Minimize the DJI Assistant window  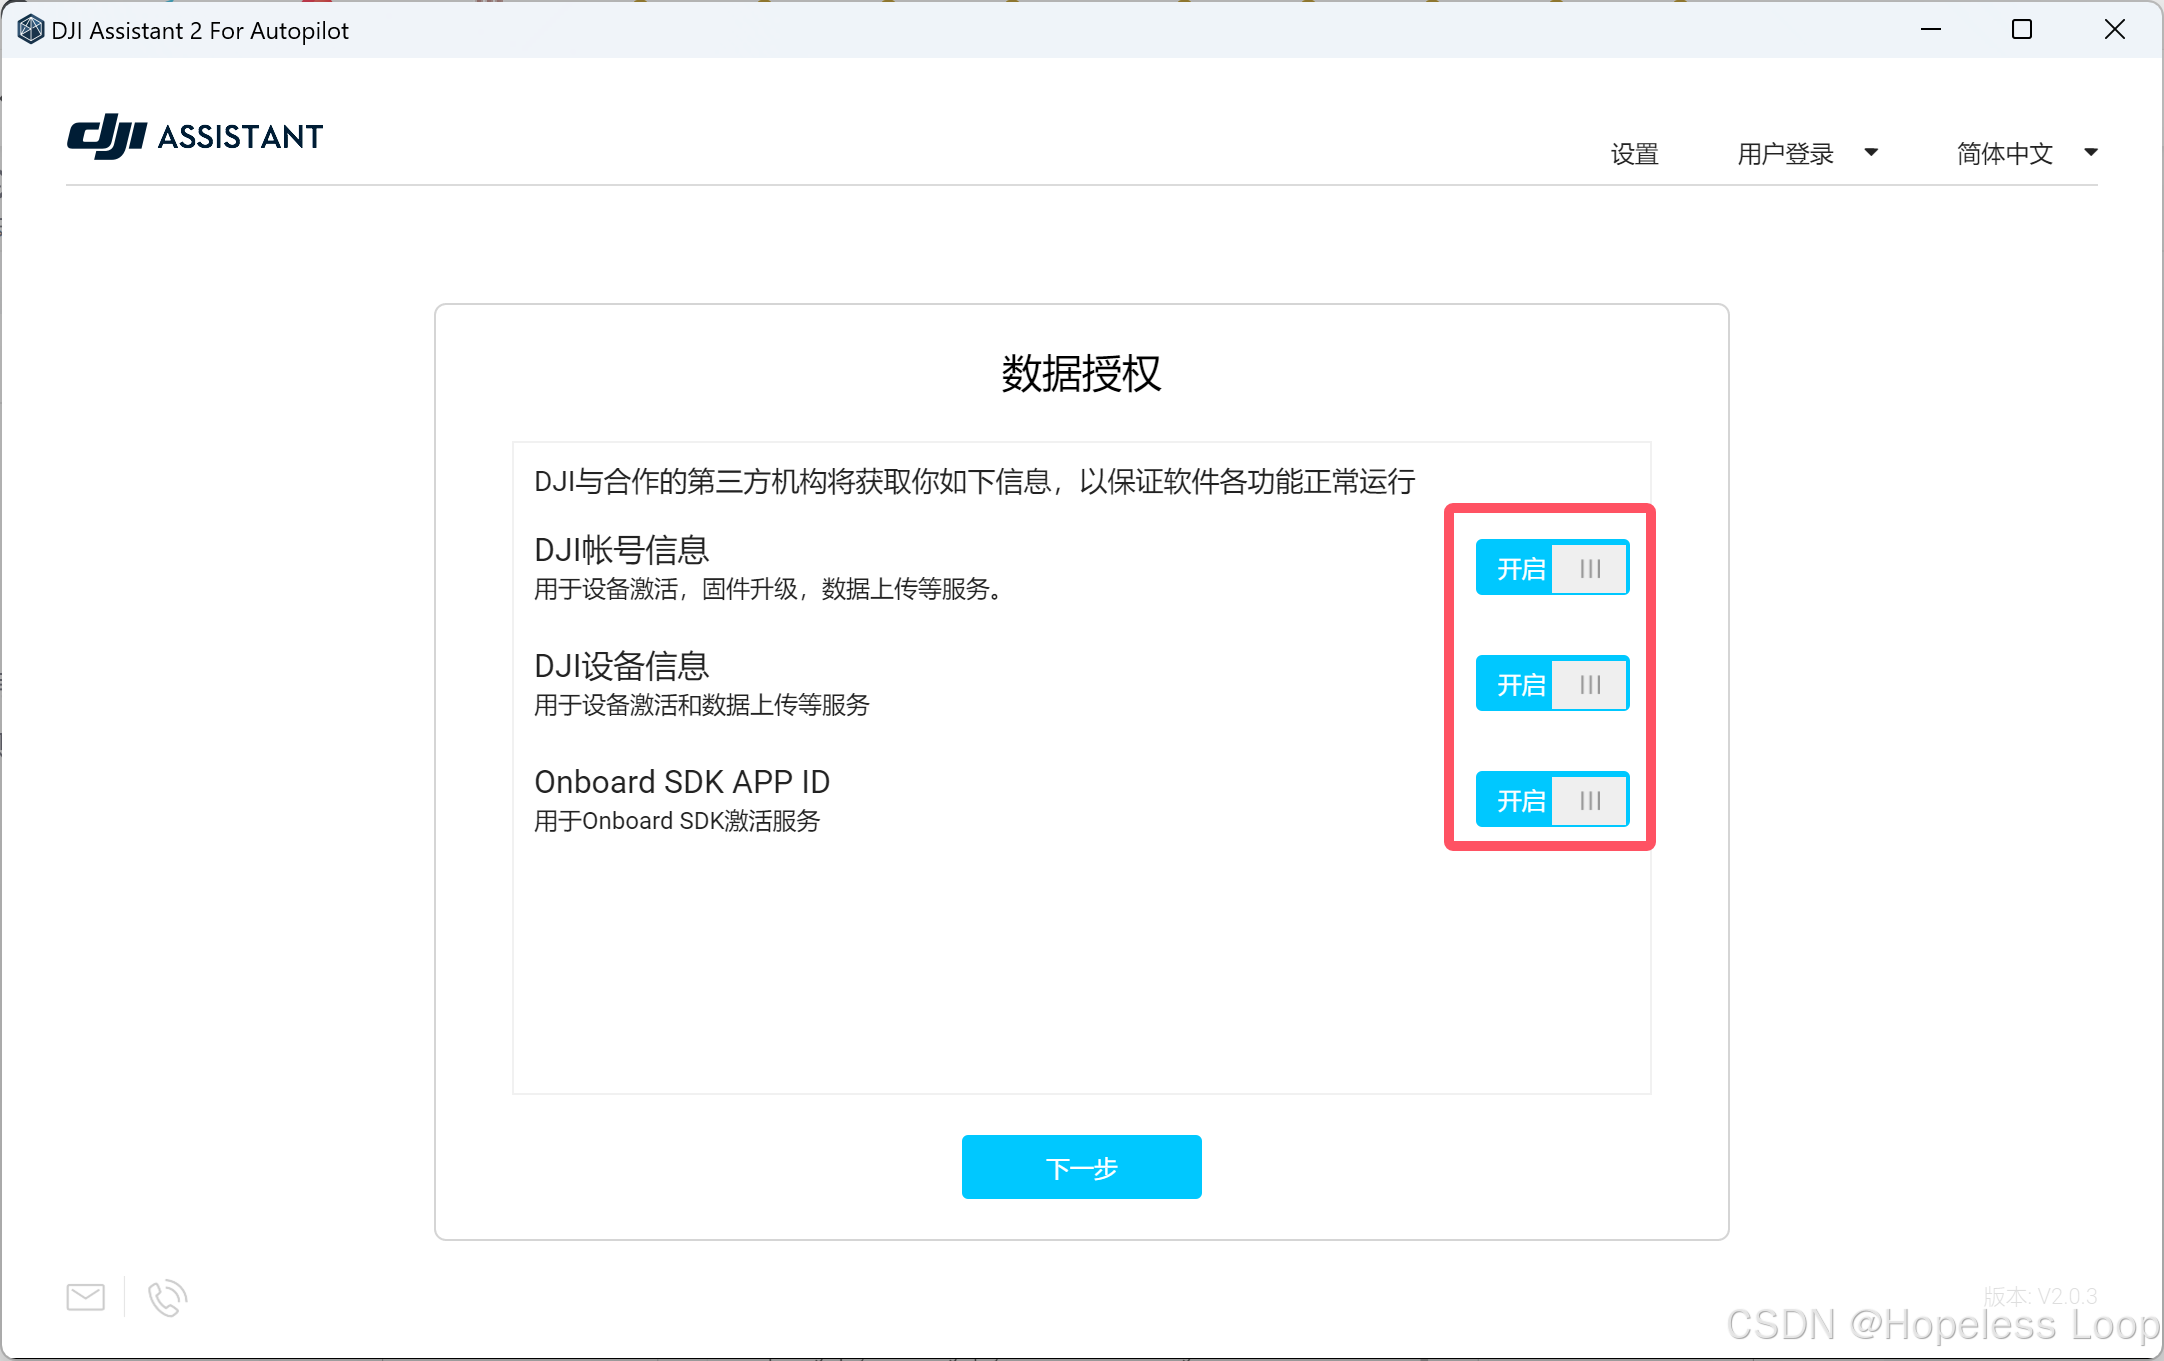pyautogui.click(x=1931, y=30)
